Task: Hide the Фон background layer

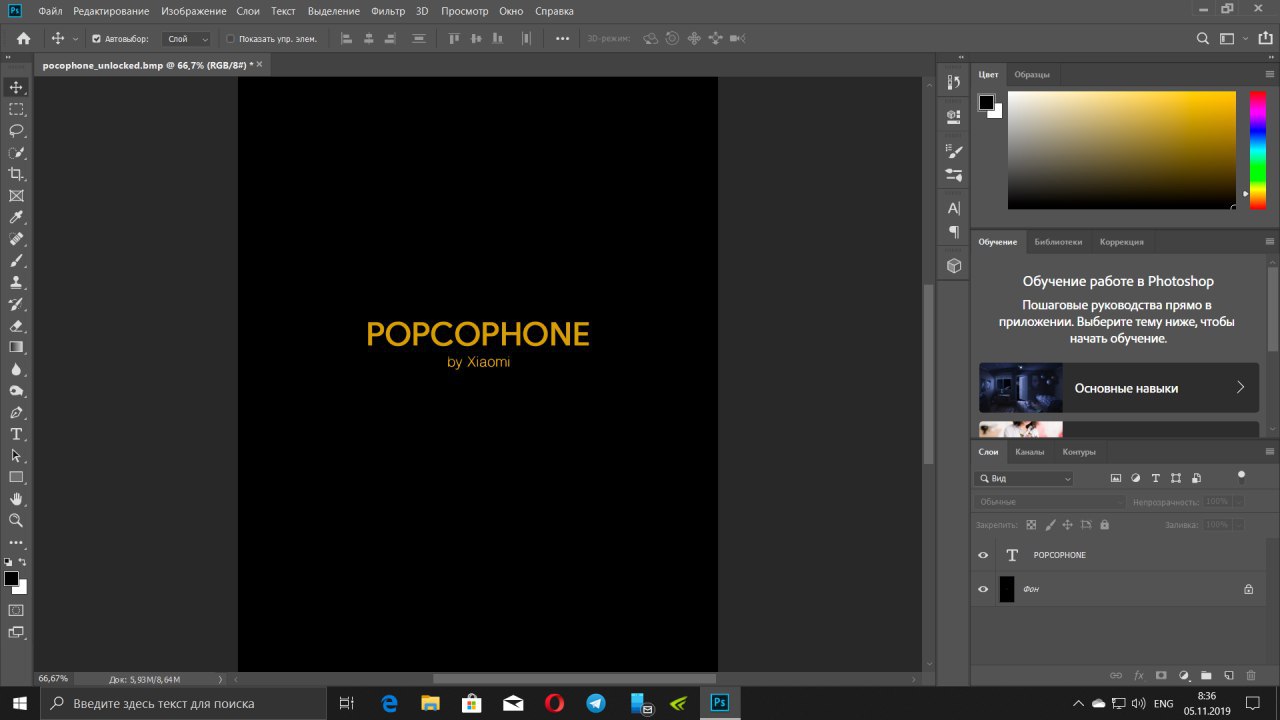Action: (983, 589)
